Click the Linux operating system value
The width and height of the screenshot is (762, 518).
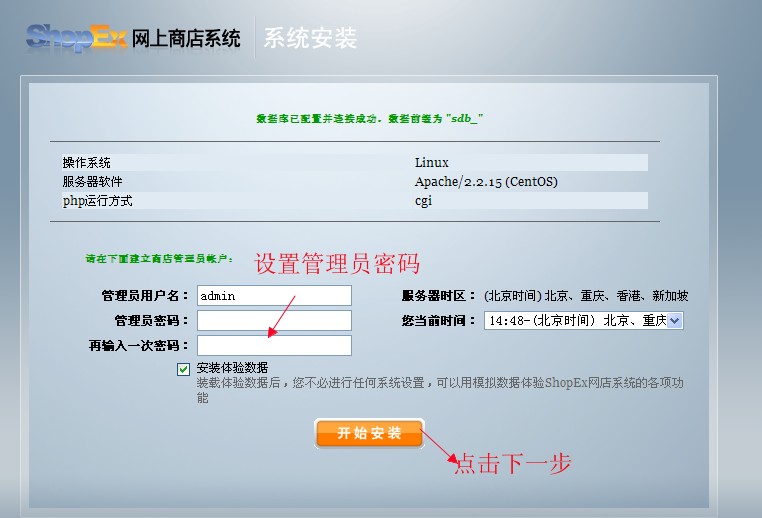coord(432,162)
